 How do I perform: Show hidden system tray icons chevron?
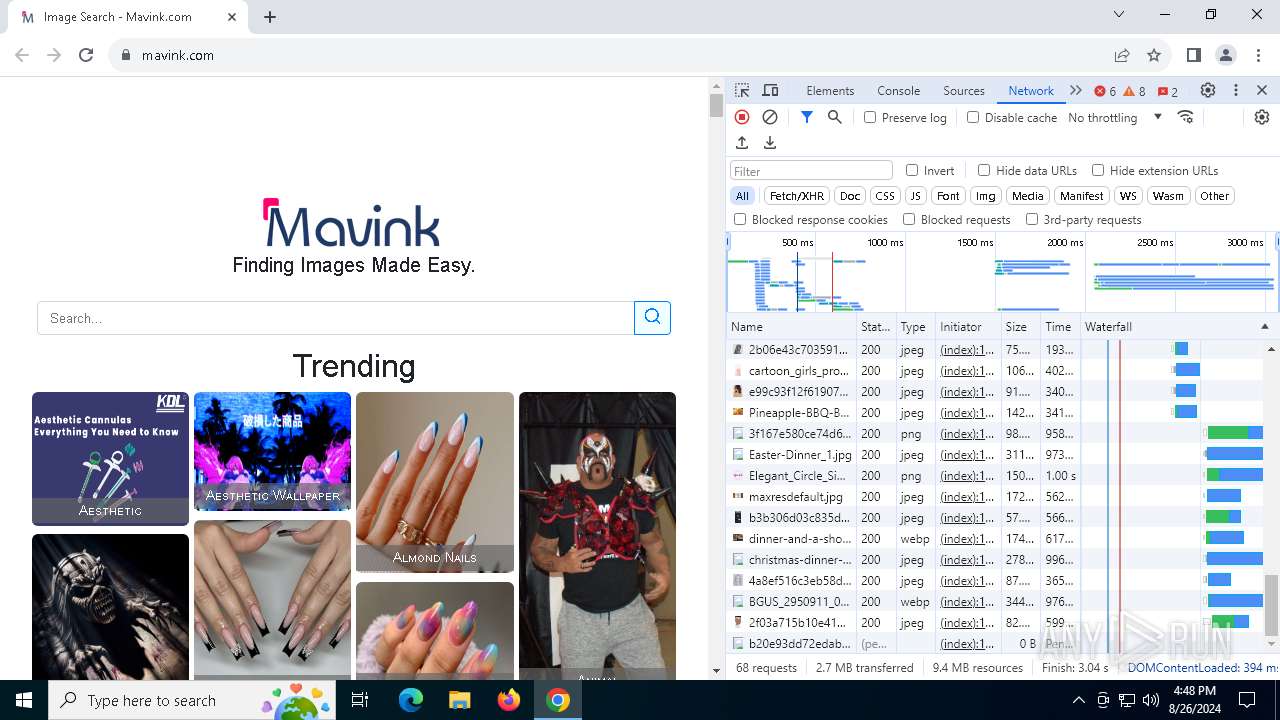point(1078,700)
